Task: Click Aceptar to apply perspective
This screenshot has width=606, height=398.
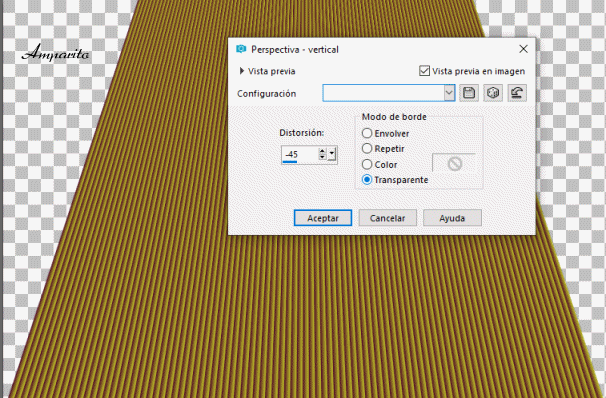Action: pyautogui.click(x=323, y=218)
